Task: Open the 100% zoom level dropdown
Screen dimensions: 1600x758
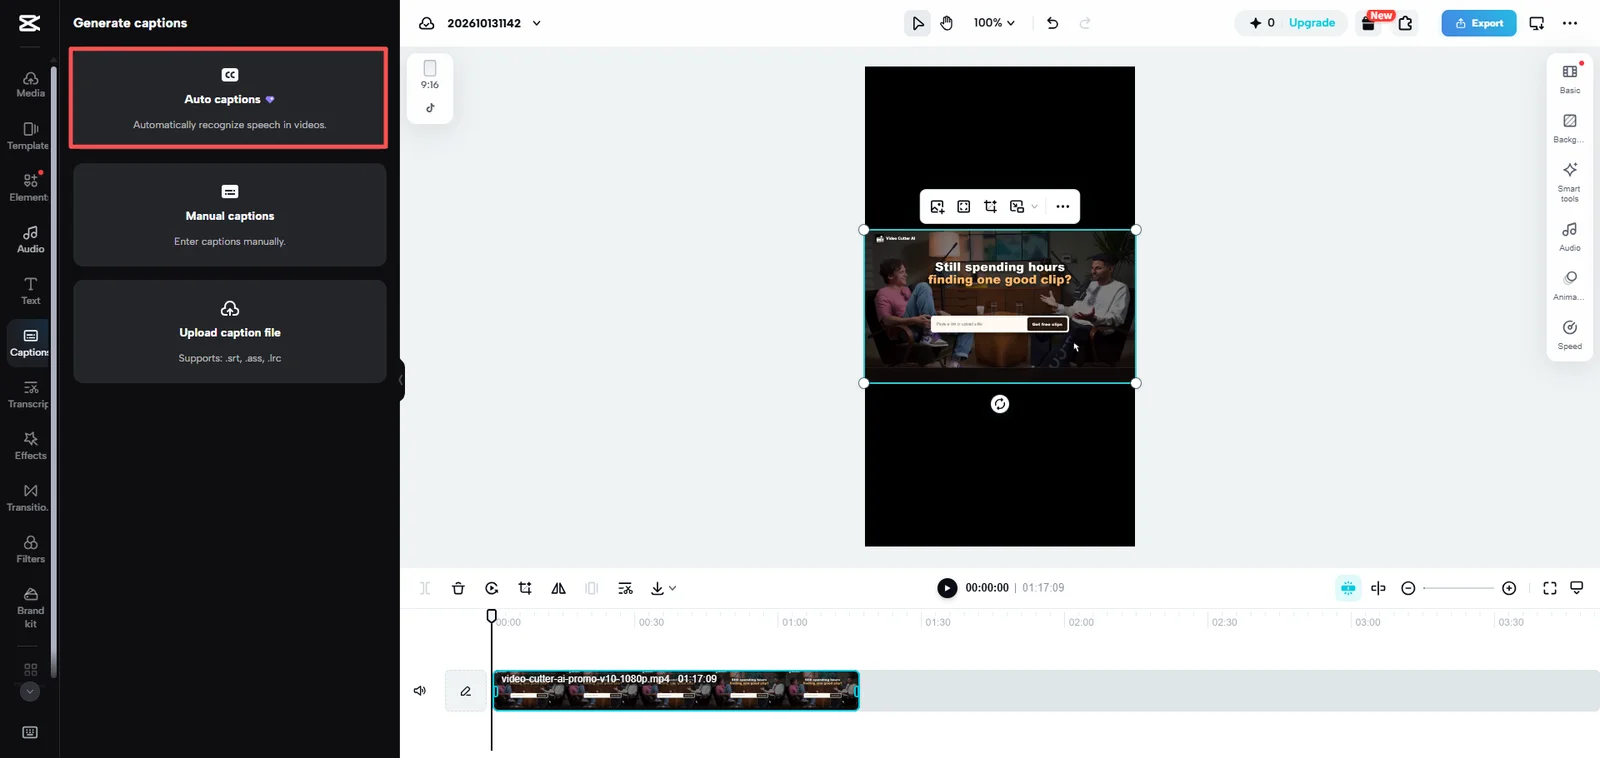Action: [994, 23]
